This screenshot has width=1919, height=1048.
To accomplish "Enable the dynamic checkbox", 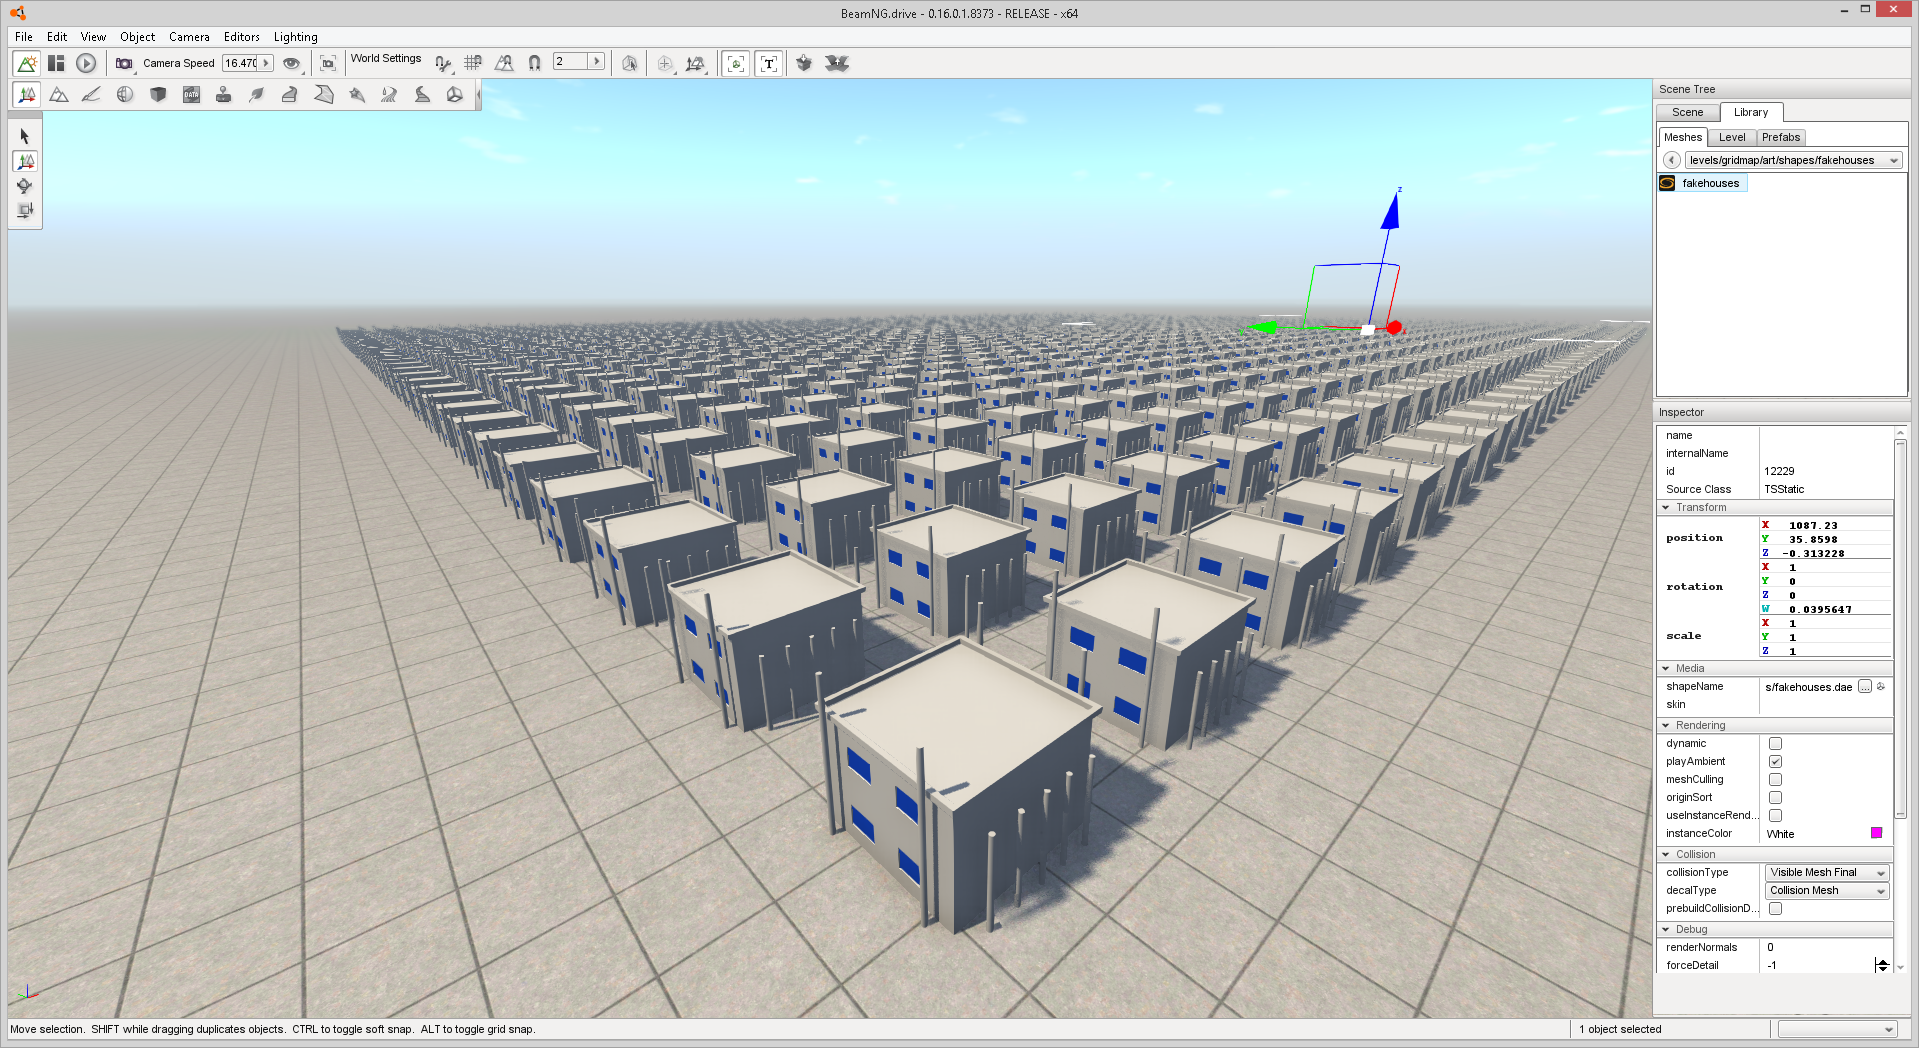I will pyautogui.click(x=1775, y=744).
